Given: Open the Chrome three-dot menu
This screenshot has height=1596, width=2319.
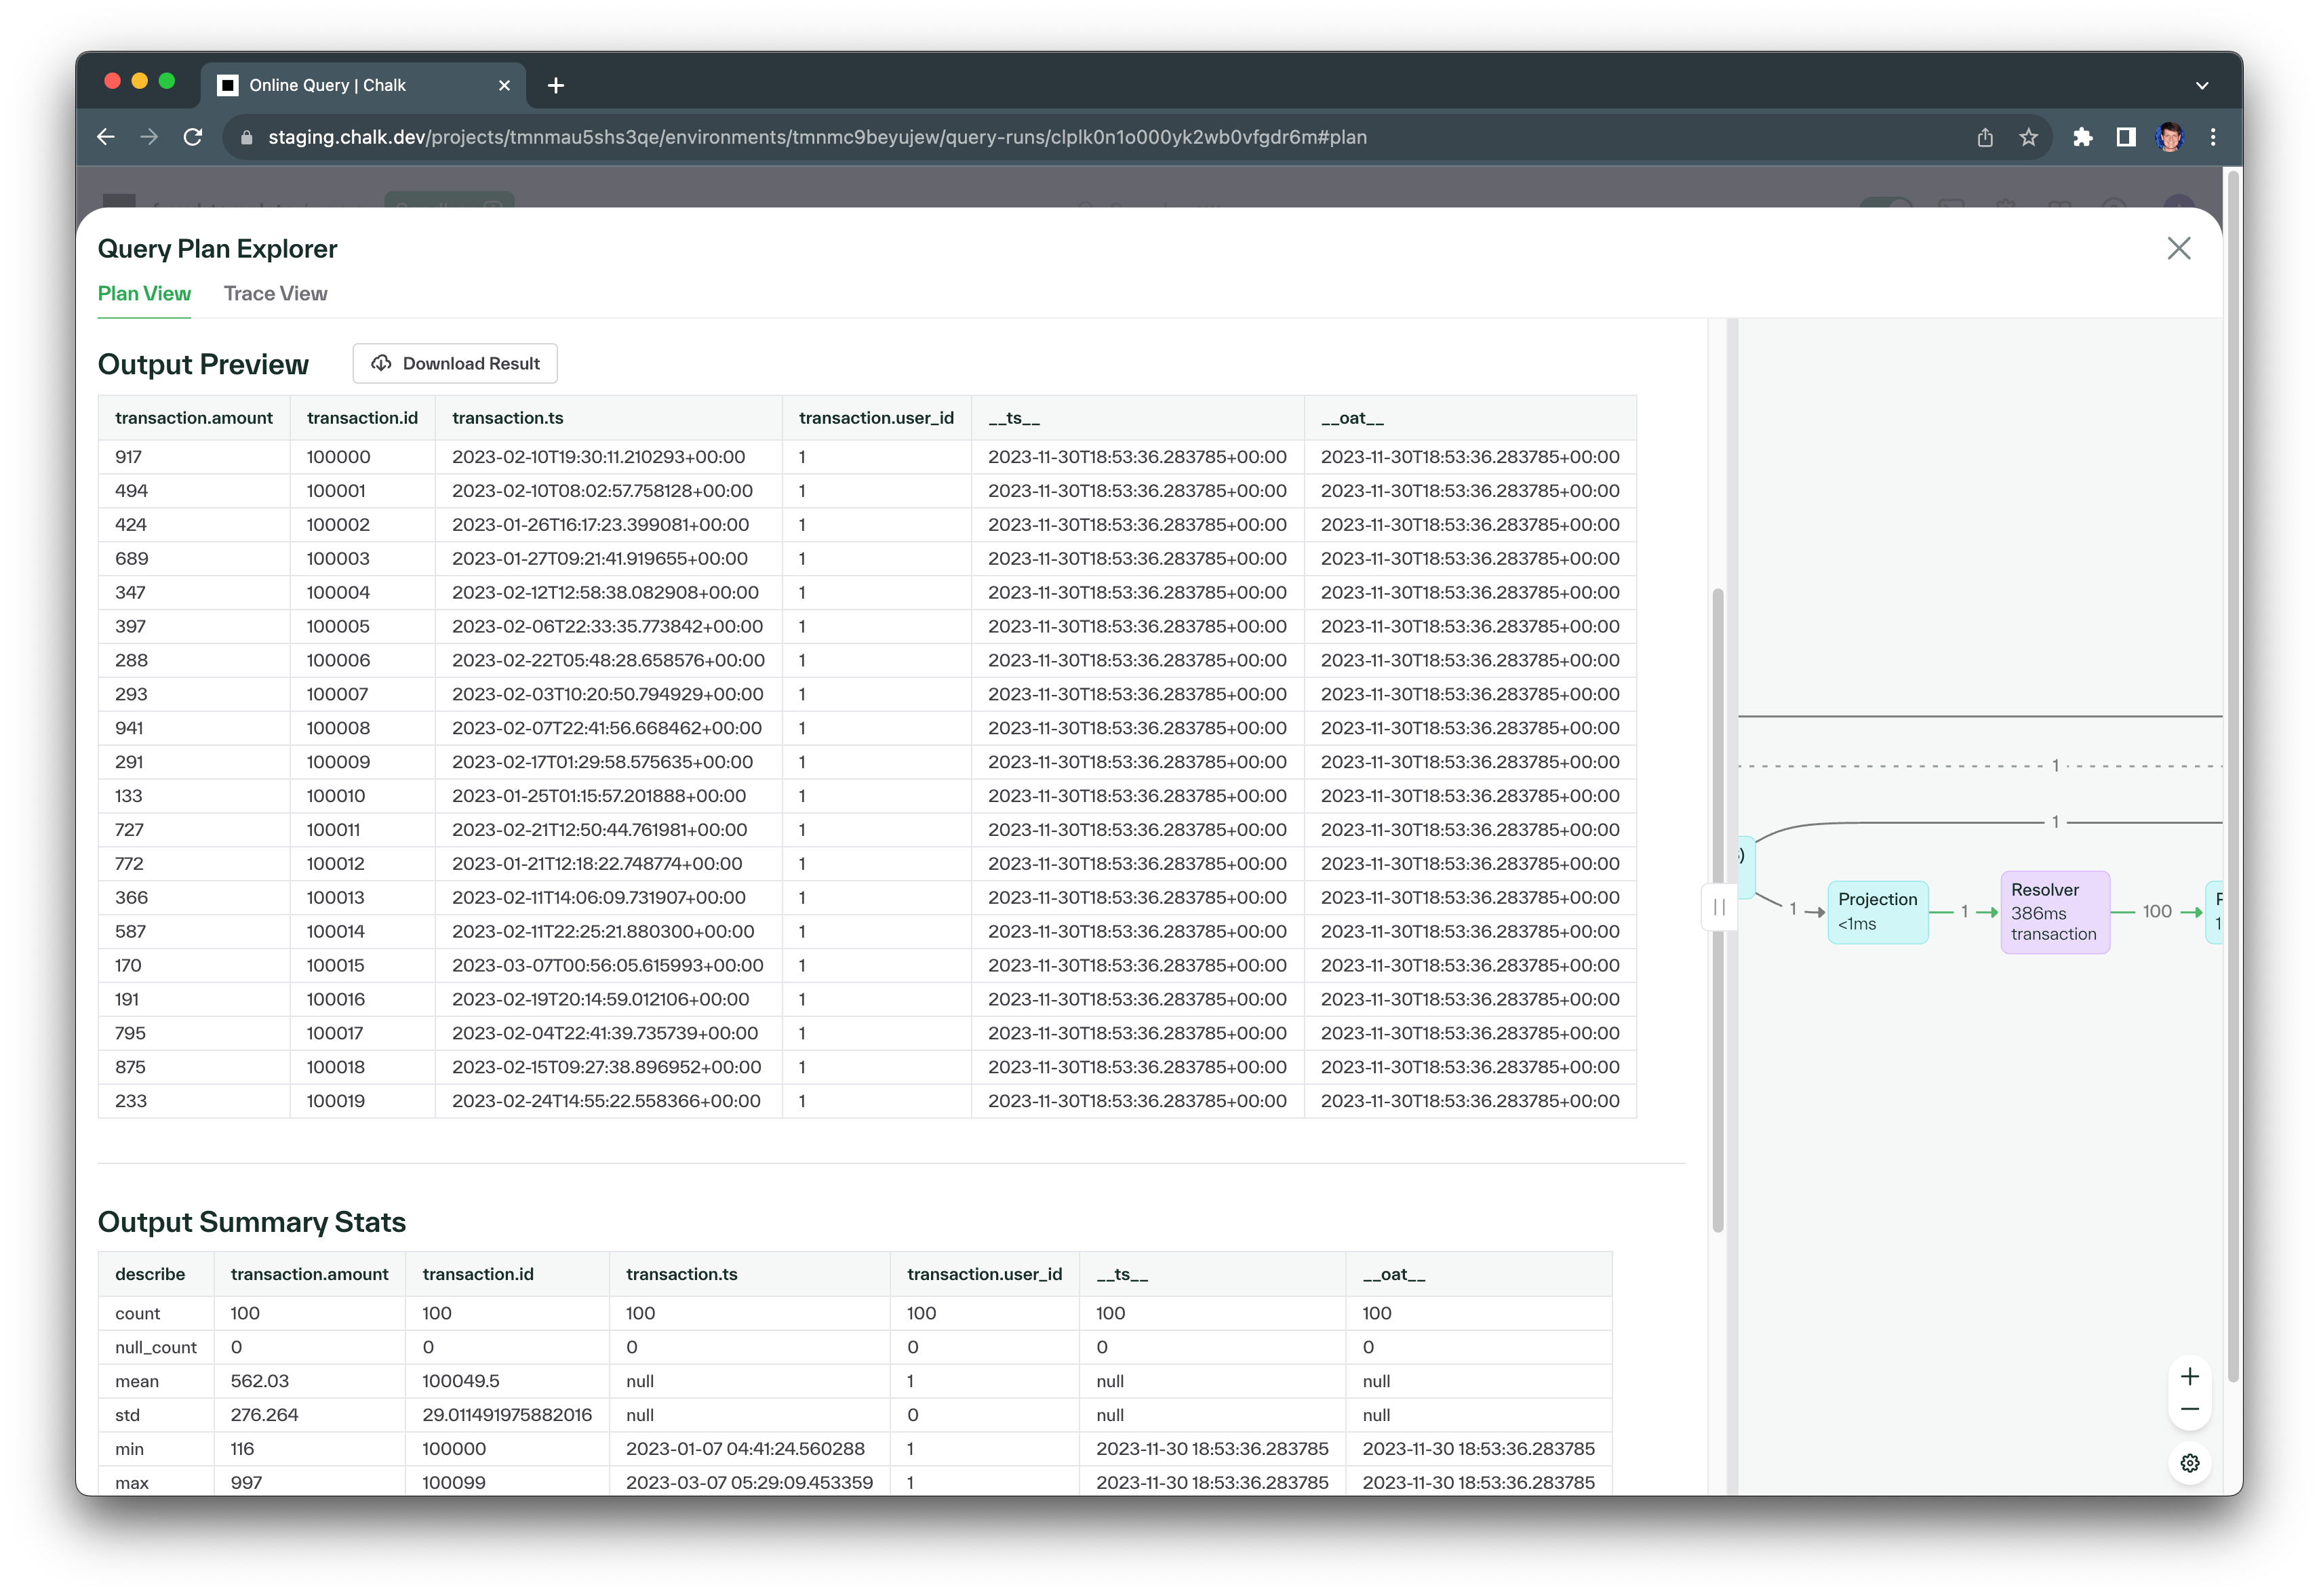Looking at the screenshot, I should [2212, 137].
